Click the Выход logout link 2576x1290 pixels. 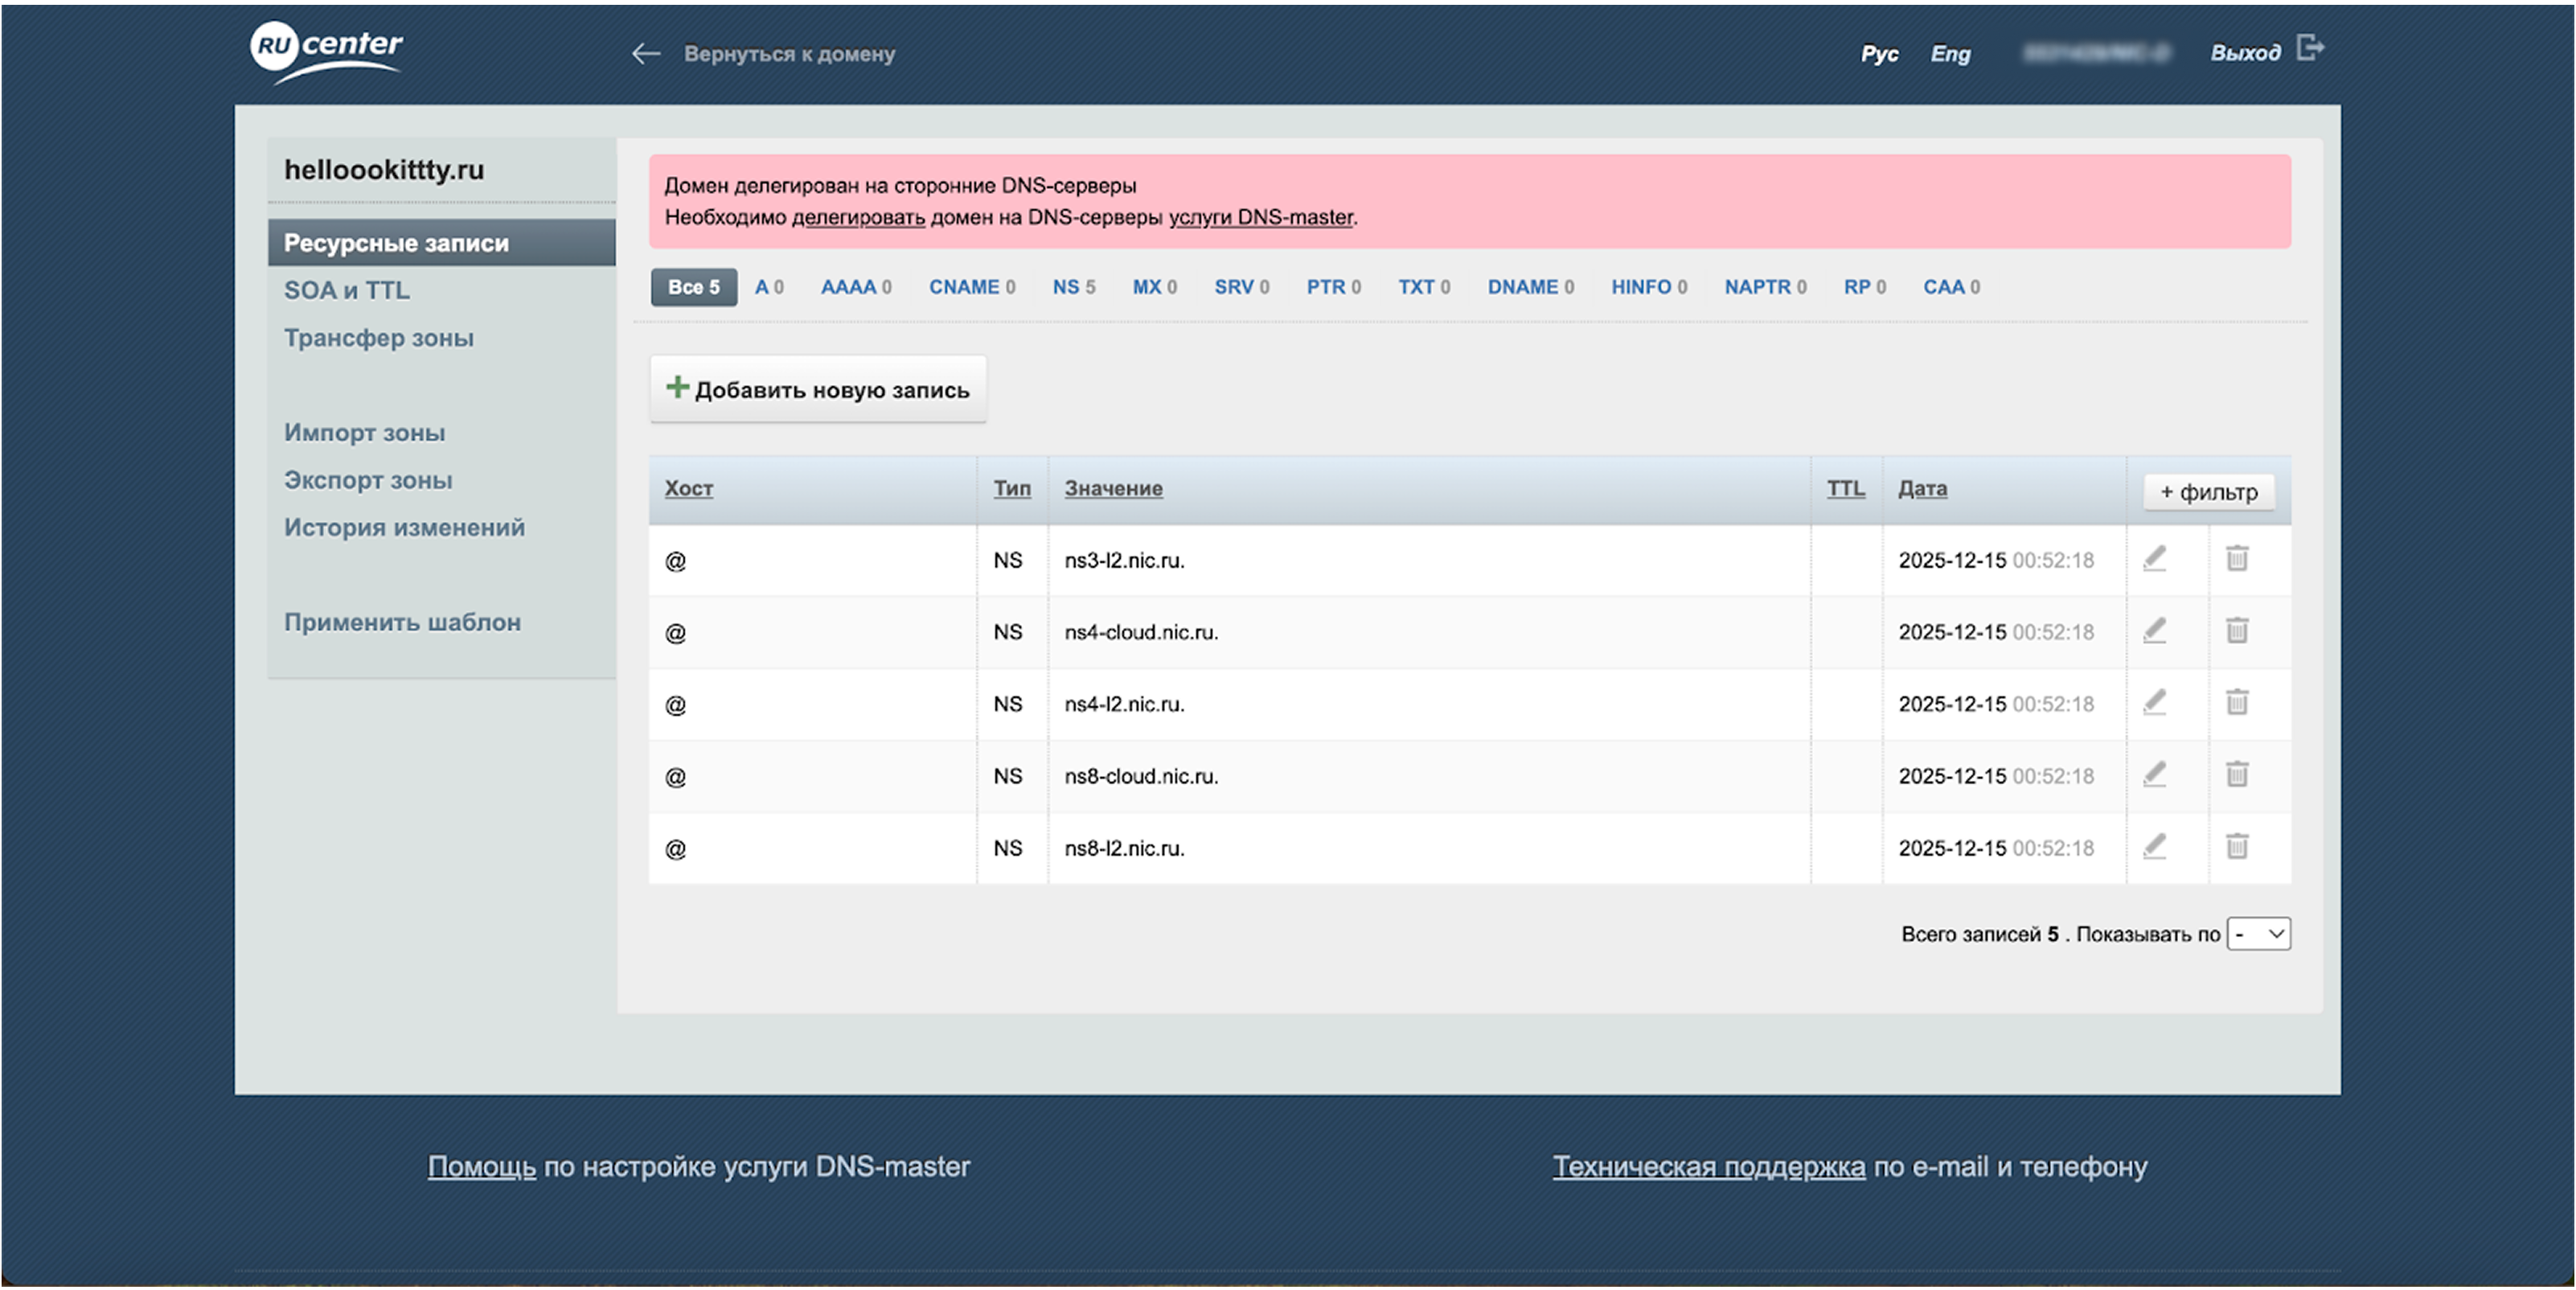[x=2245, y=53]
